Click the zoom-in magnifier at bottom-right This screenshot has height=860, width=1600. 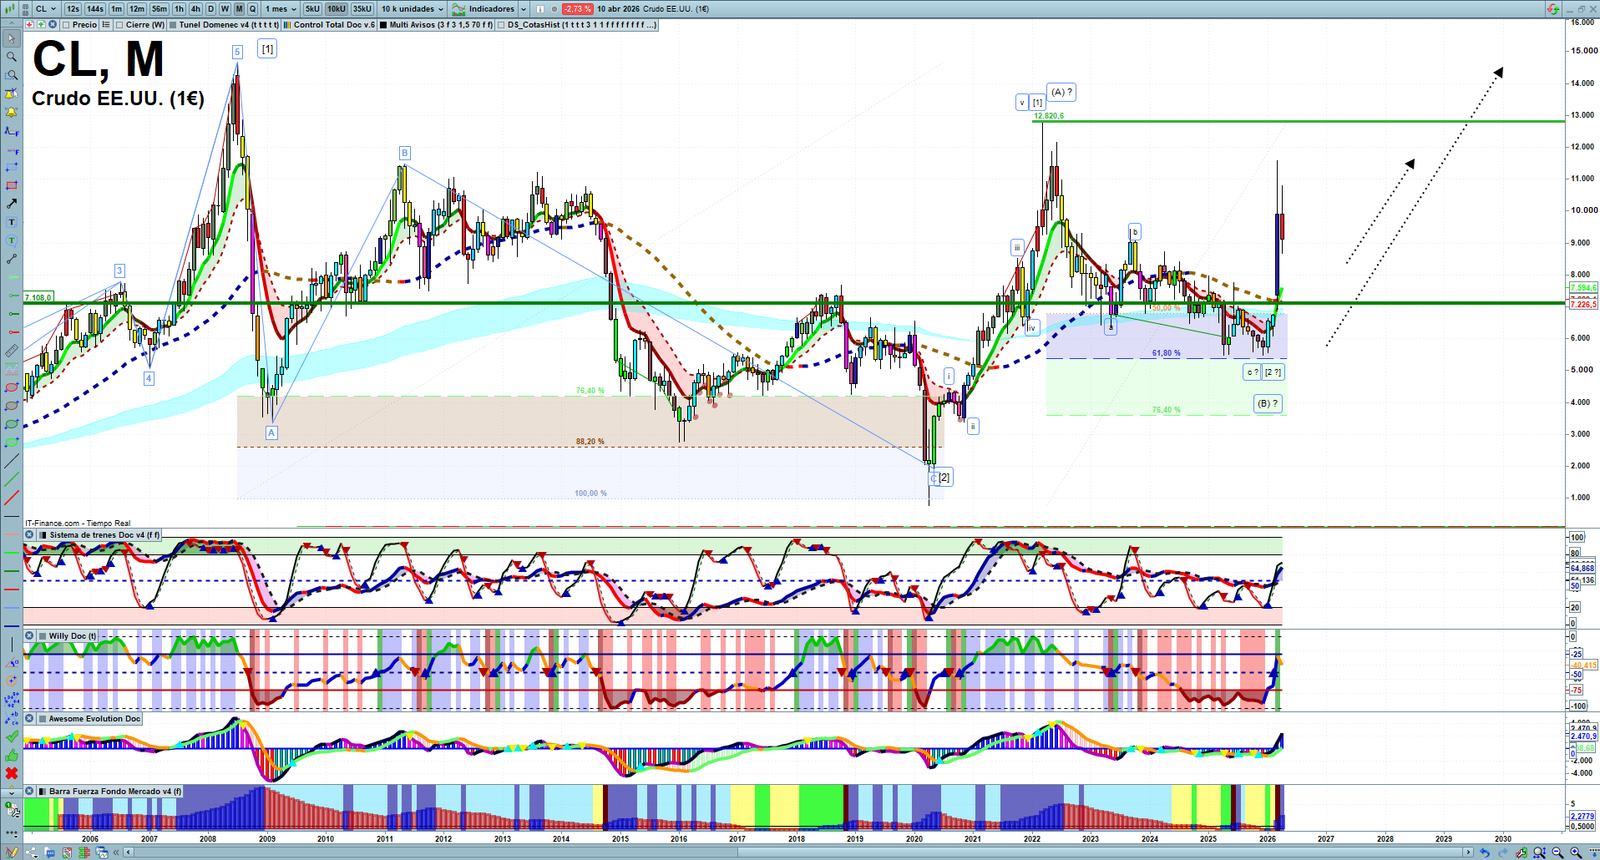tap(1576, 852)
